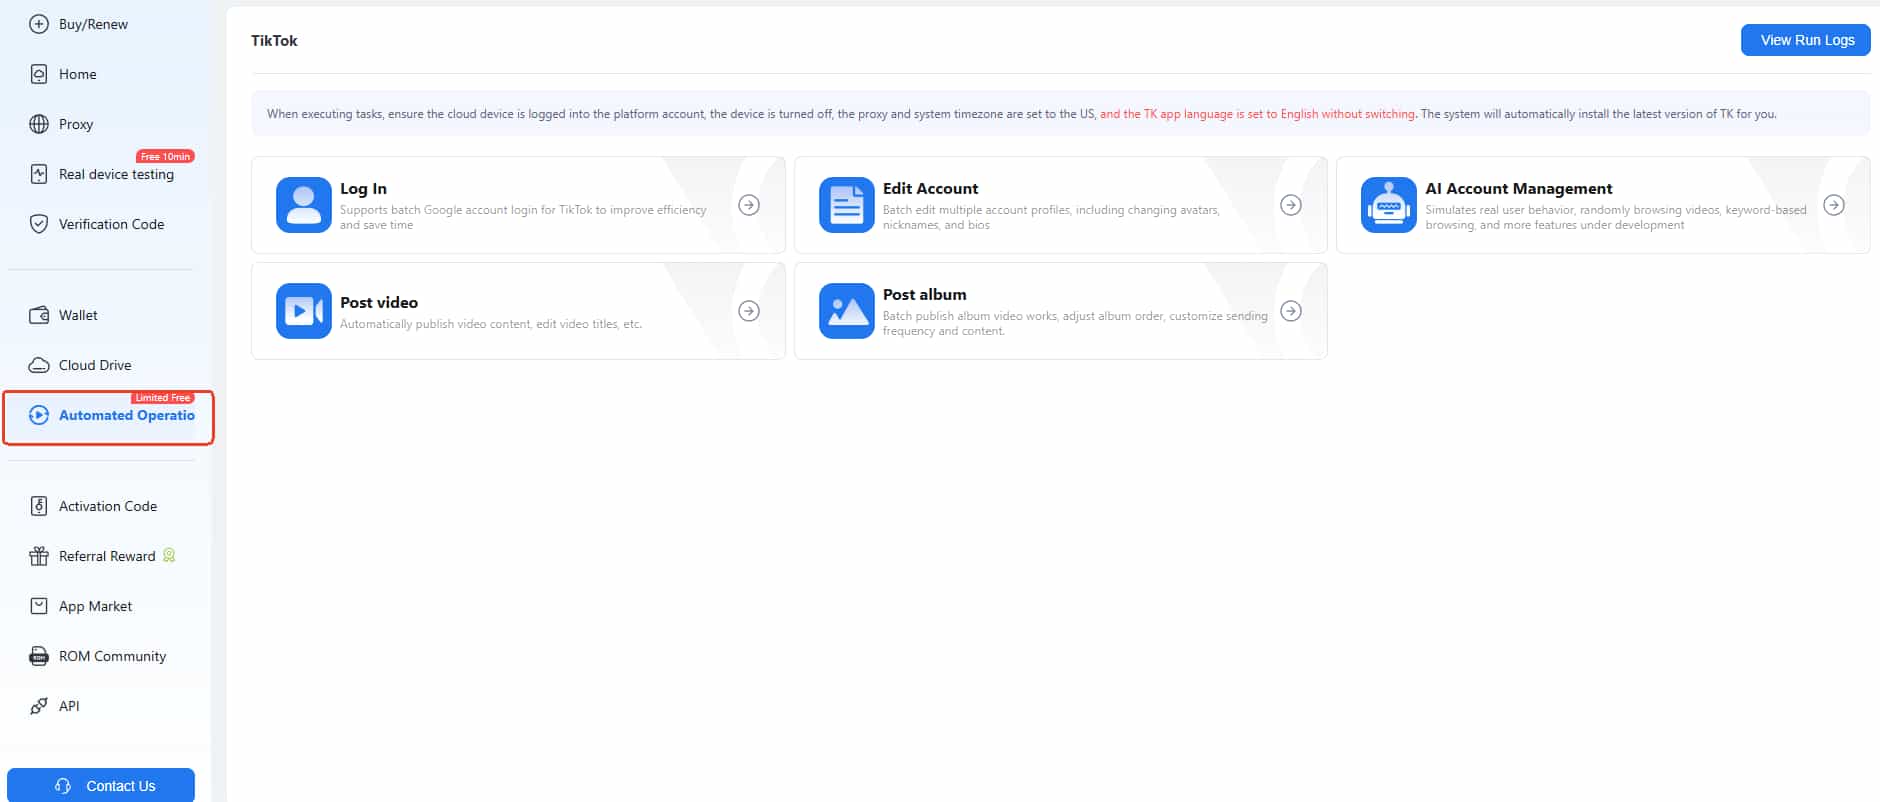Click the Automated Operation play icon
This screenshot has height=802, width=1880.
39,415
